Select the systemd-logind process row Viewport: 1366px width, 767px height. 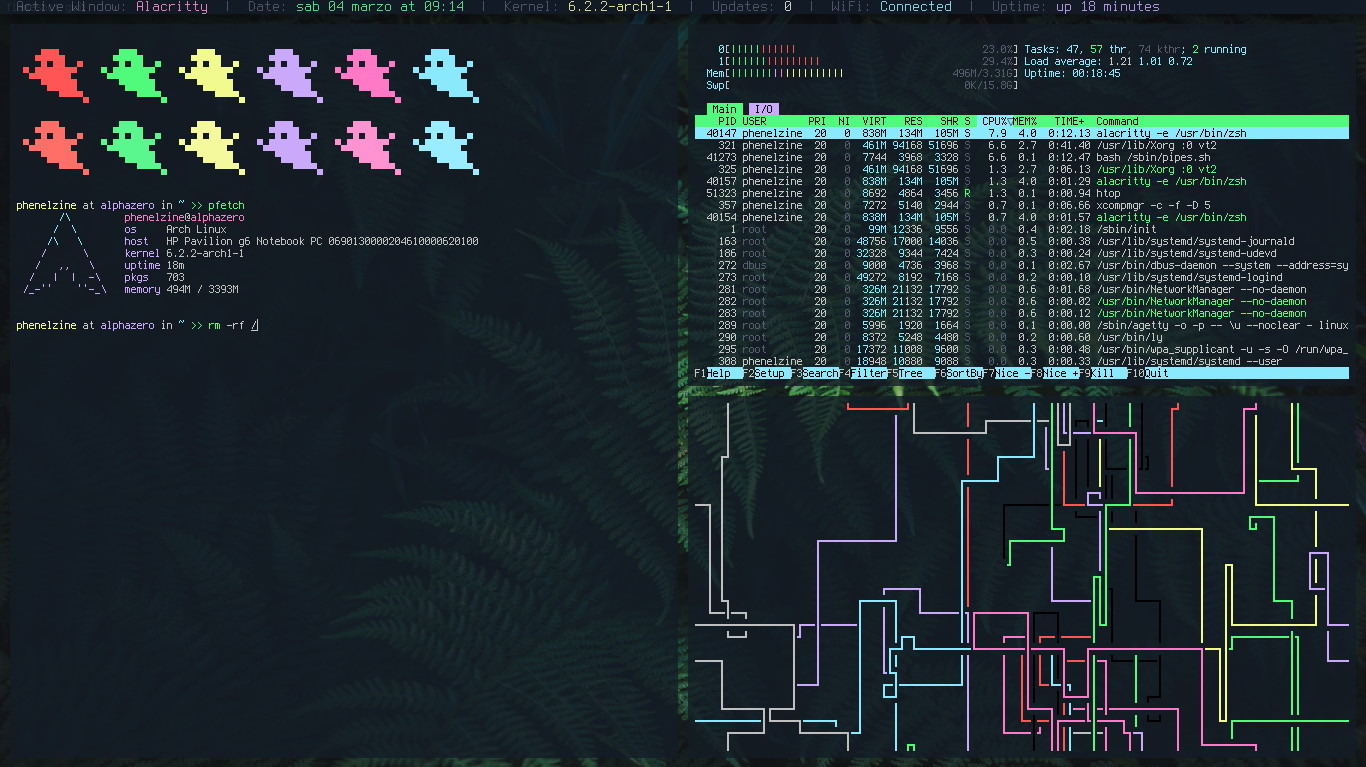[1021, 277]
